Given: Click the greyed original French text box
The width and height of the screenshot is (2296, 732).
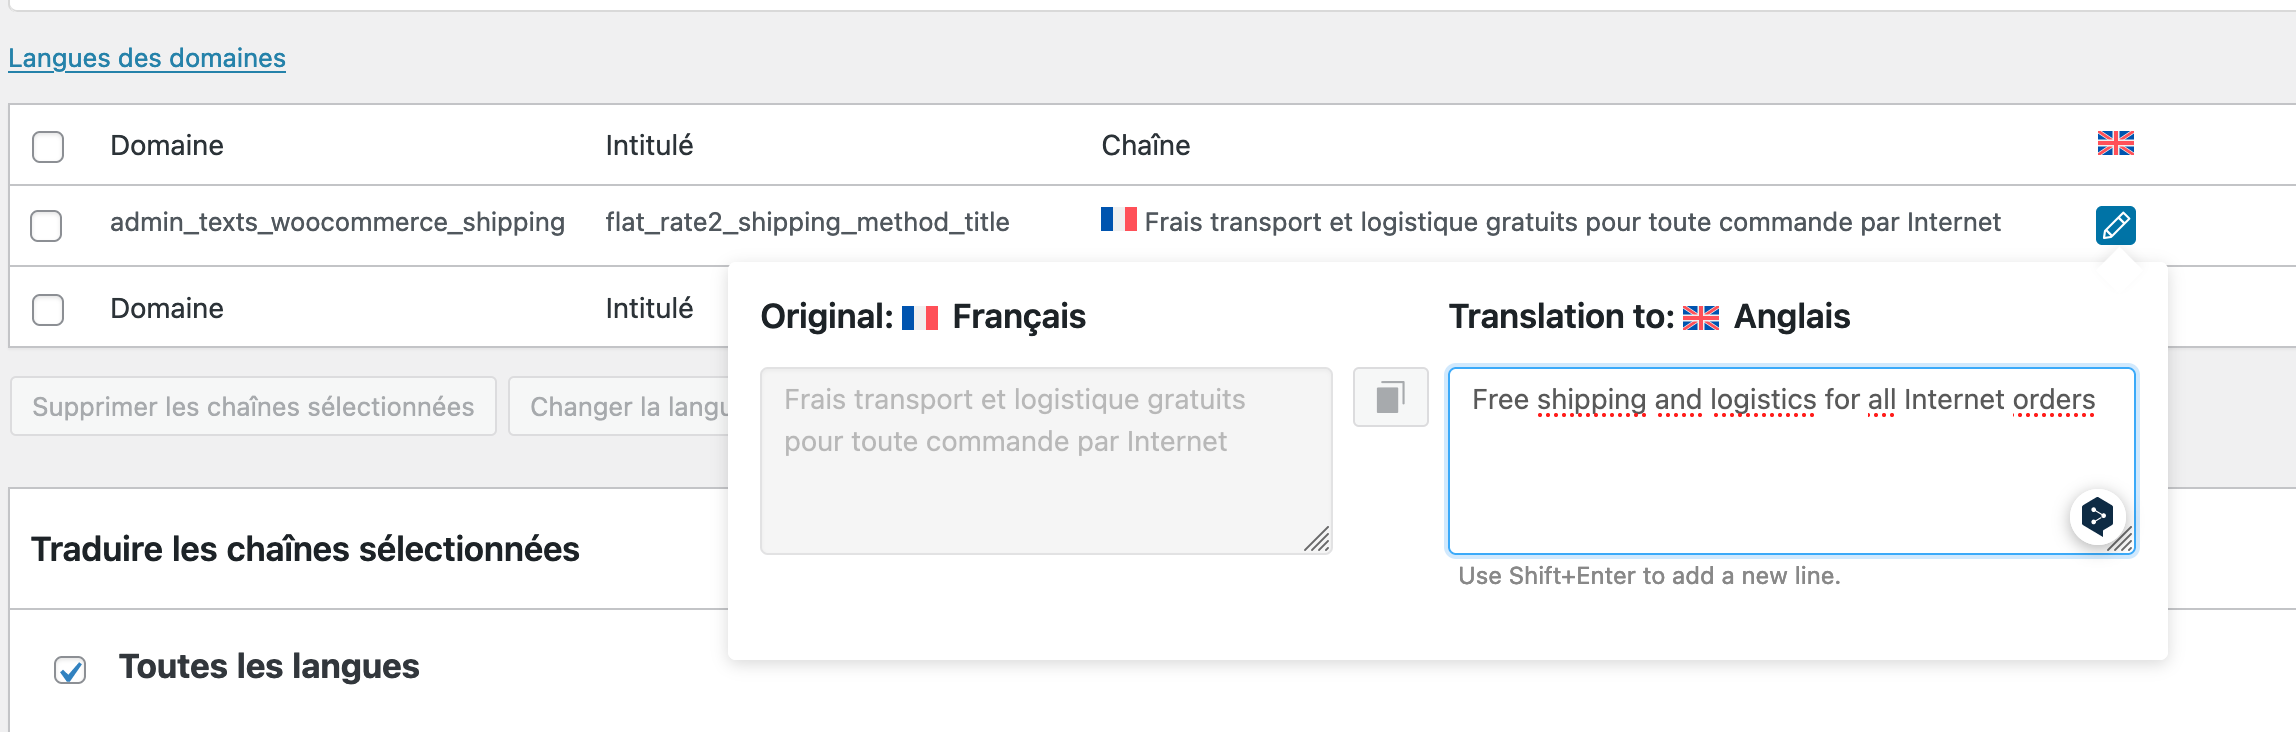Looking at the screenshot, I should coord(1046,460).
